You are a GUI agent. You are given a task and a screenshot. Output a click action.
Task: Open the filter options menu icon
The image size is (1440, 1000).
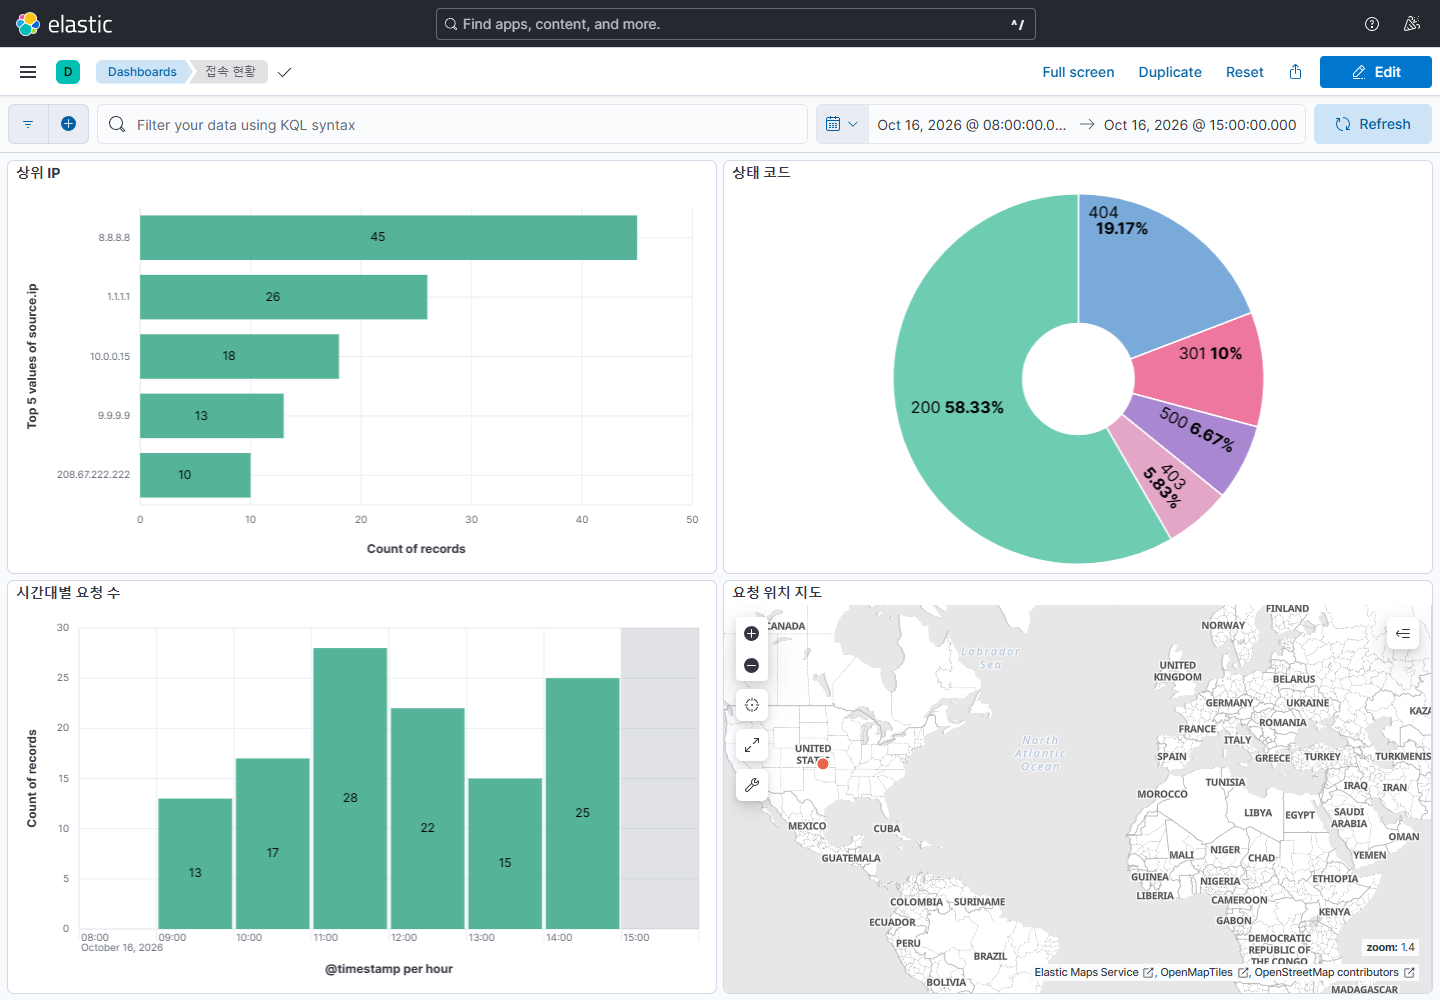point(28,124)
